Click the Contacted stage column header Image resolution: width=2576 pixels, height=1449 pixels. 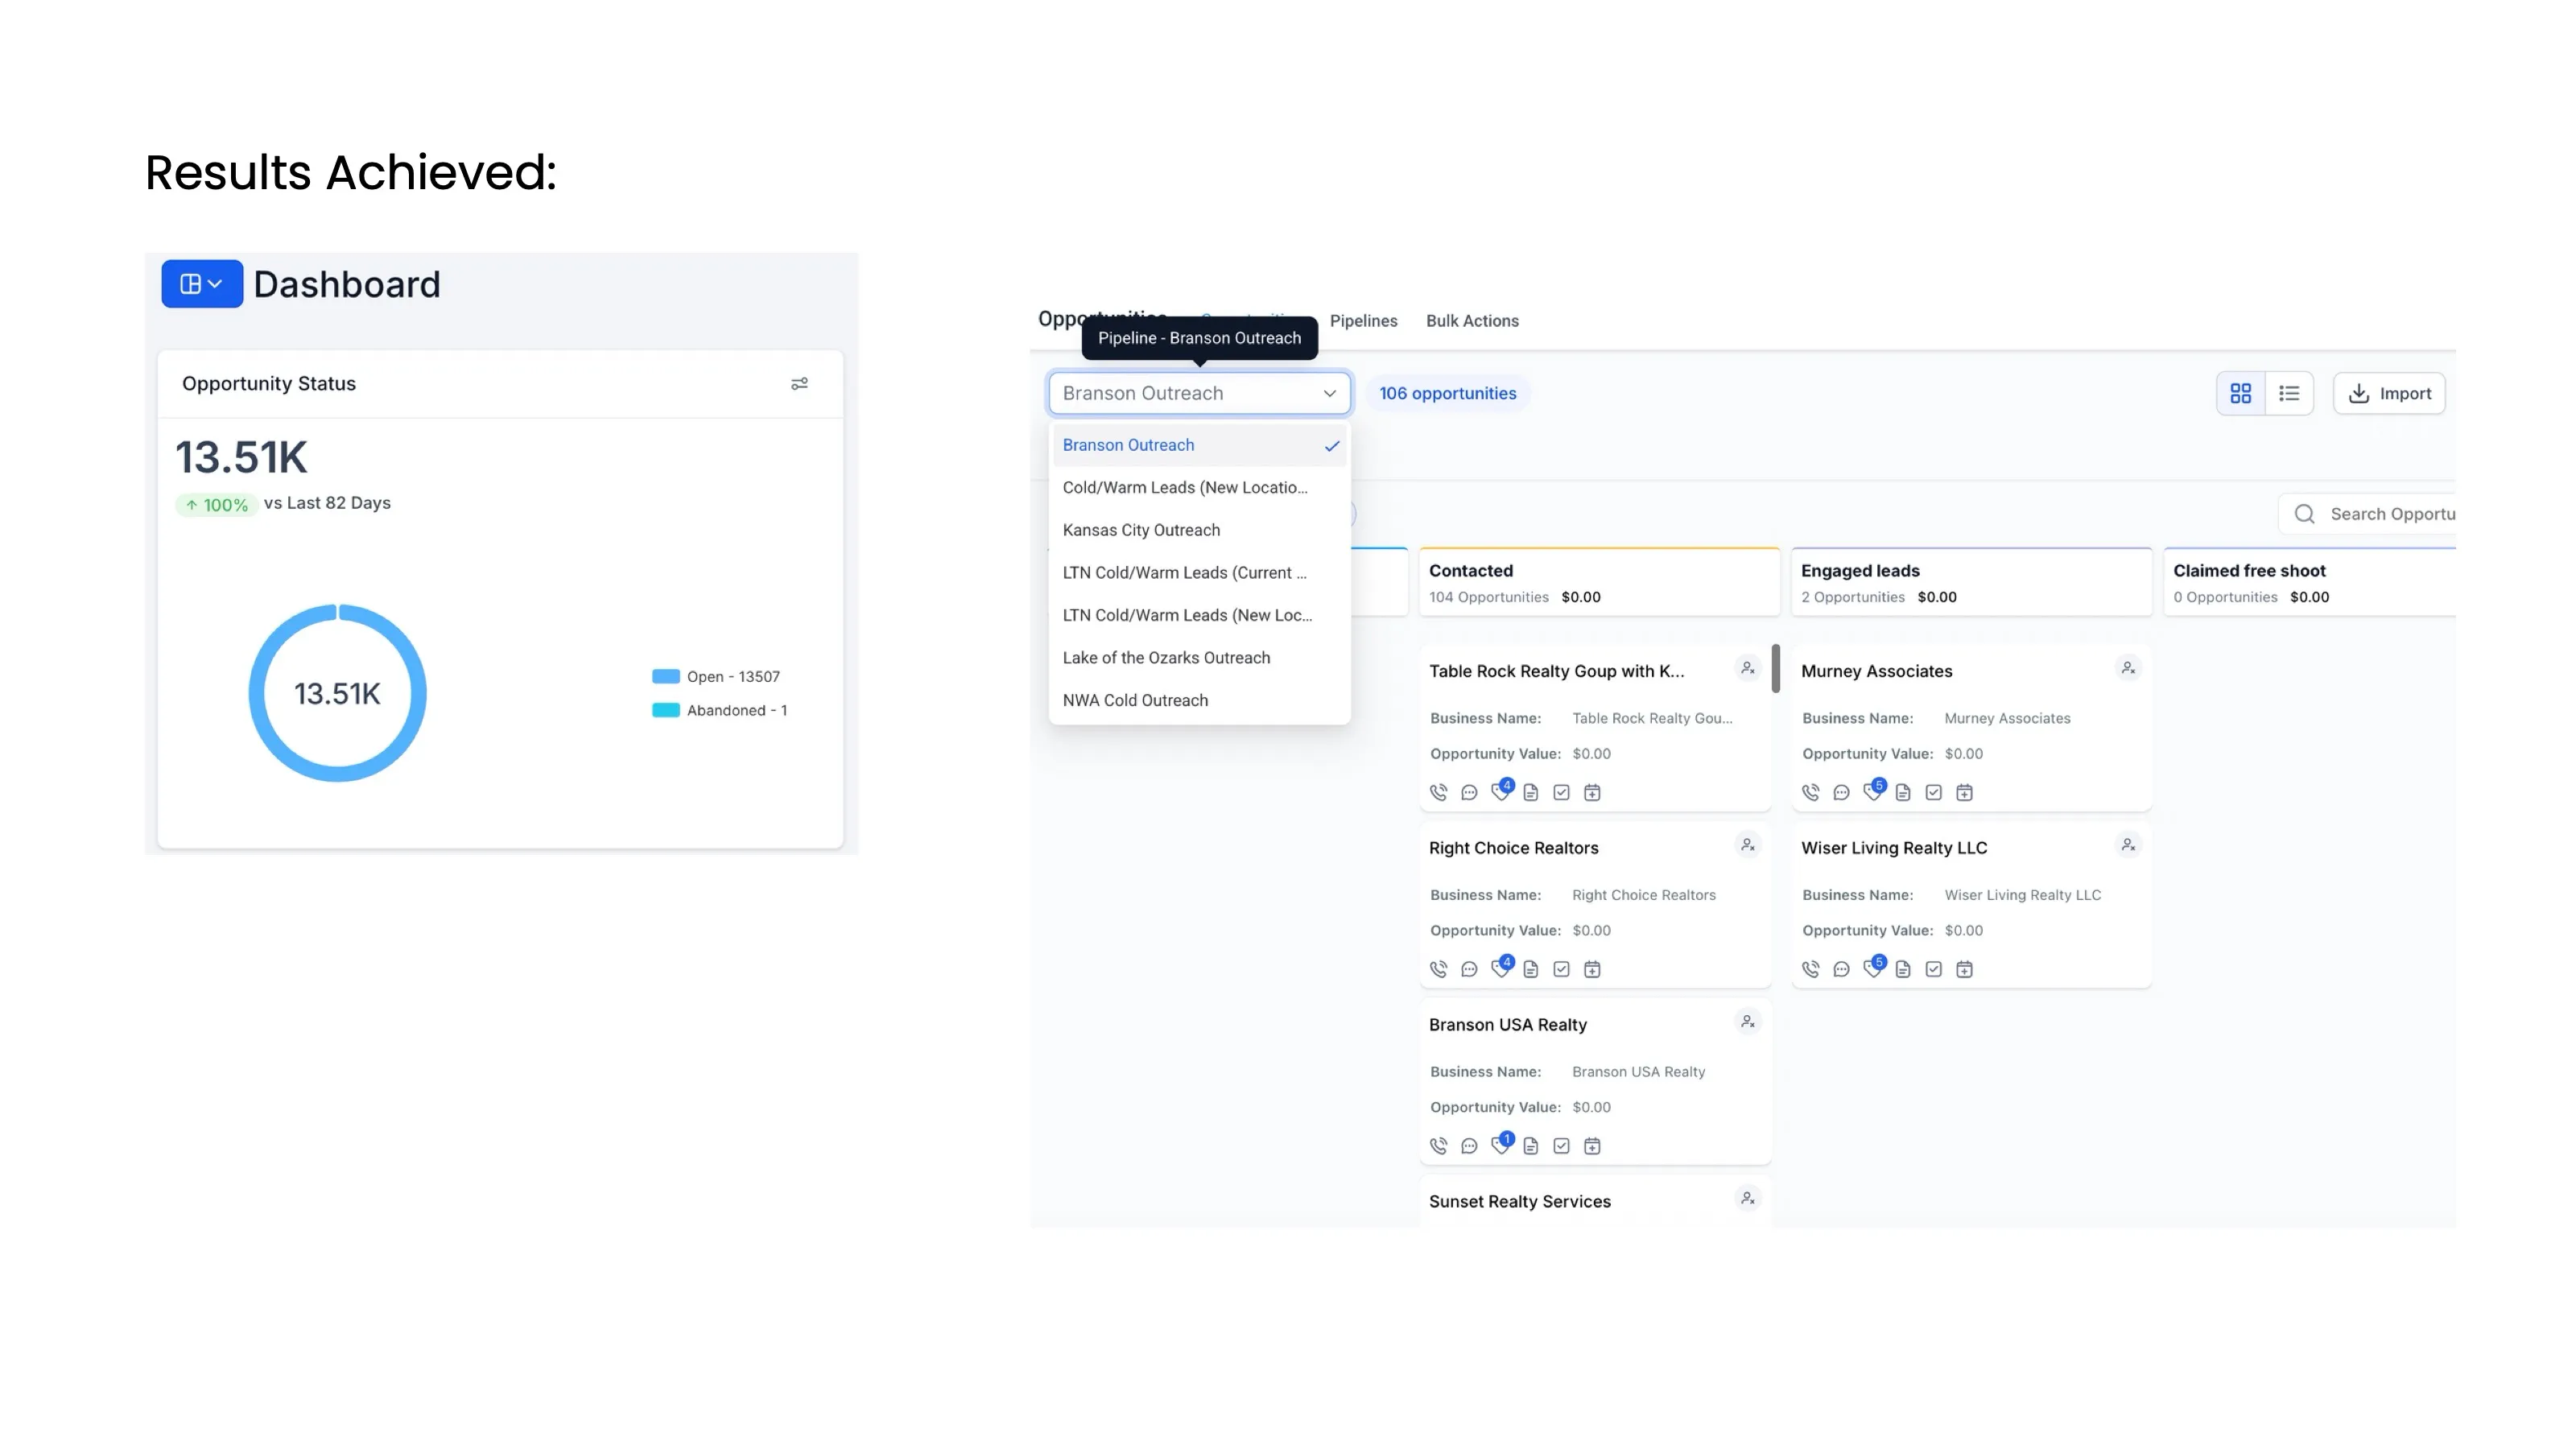1599,583
